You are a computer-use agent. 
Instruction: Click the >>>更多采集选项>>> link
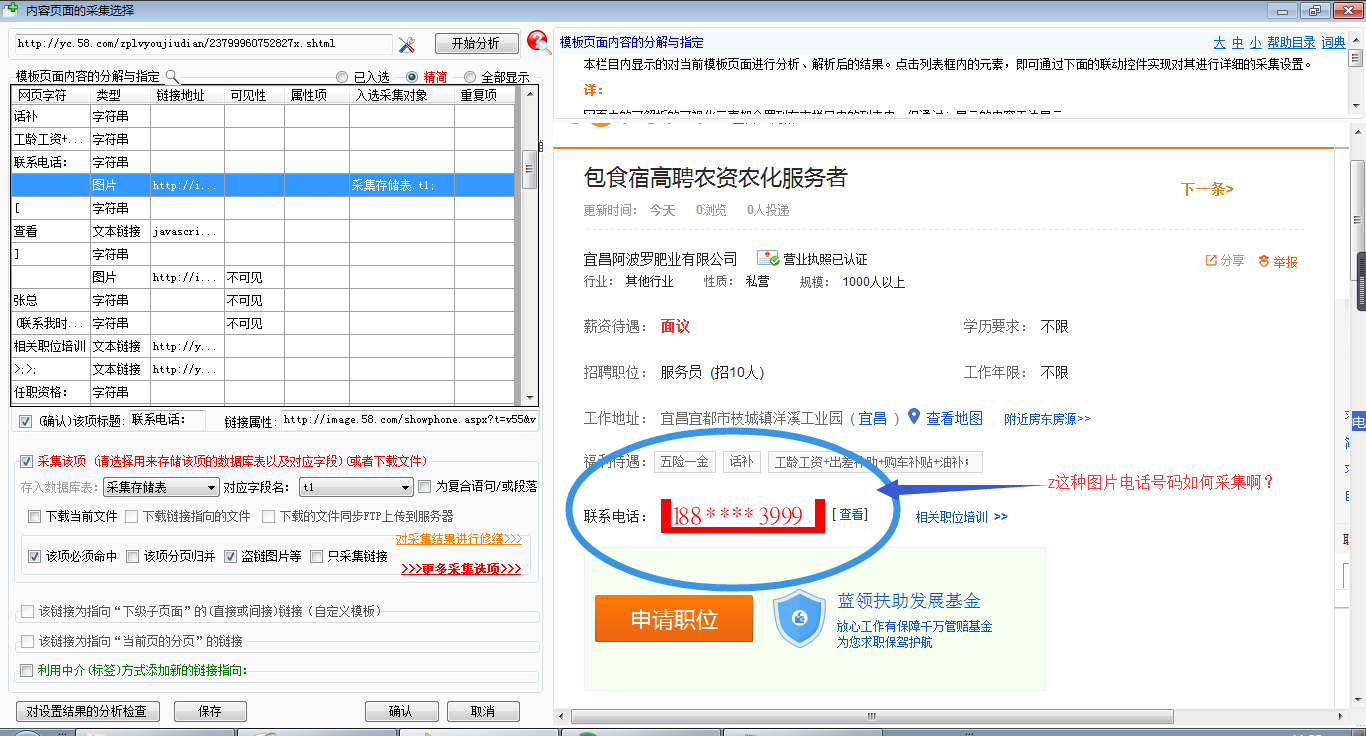tap(461, 569)
